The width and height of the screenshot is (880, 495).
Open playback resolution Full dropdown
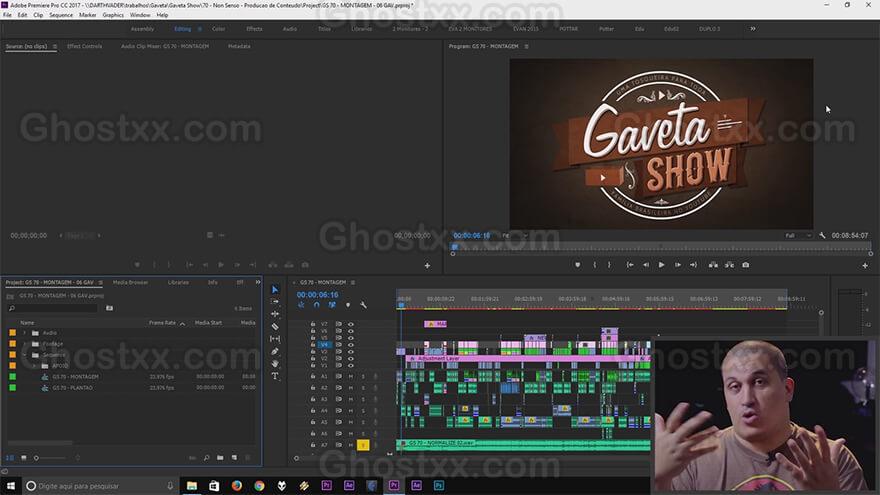pyautogui.click(x=798, y=236)
